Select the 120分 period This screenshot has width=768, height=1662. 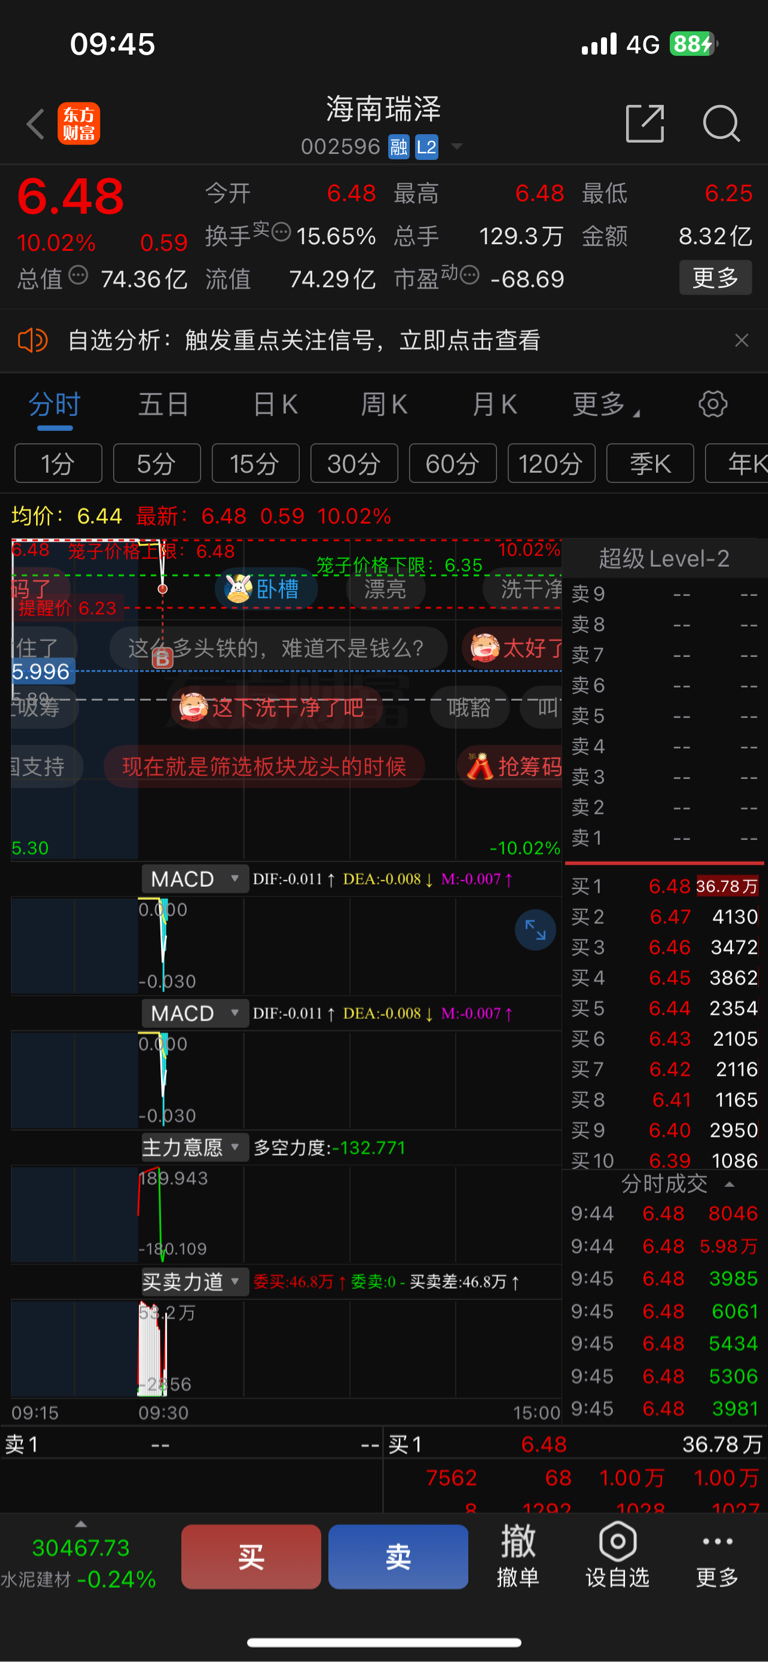click(x=551, y=464)
